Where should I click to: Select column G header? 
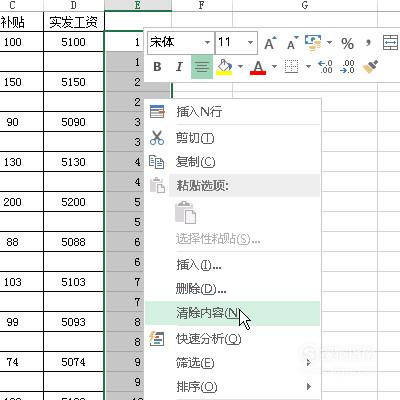tap(305, 5)
